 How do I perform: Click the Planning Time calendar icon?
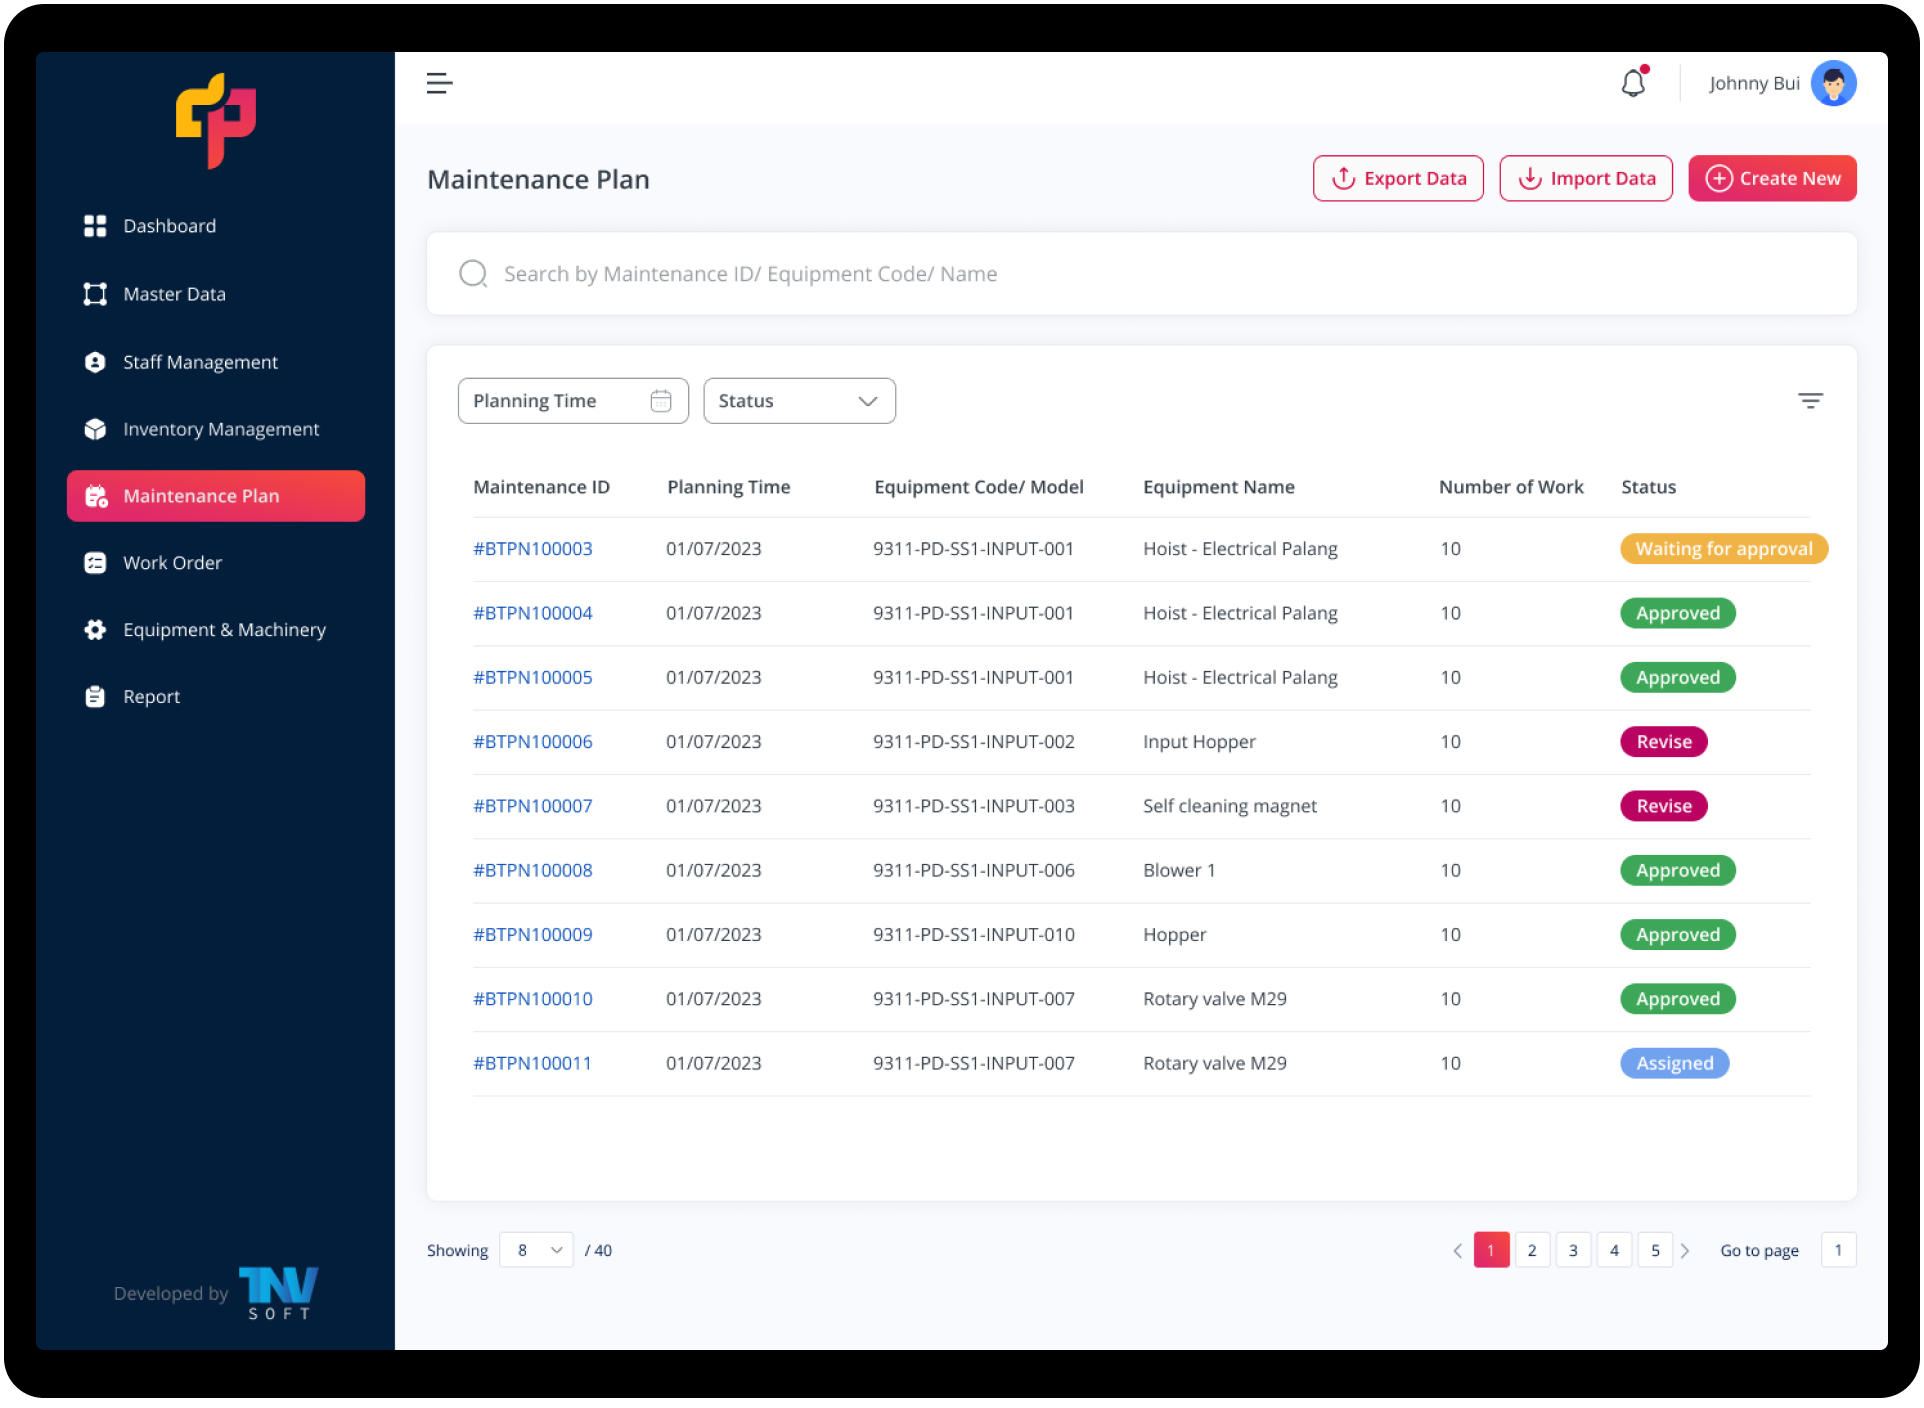point(660,401)
